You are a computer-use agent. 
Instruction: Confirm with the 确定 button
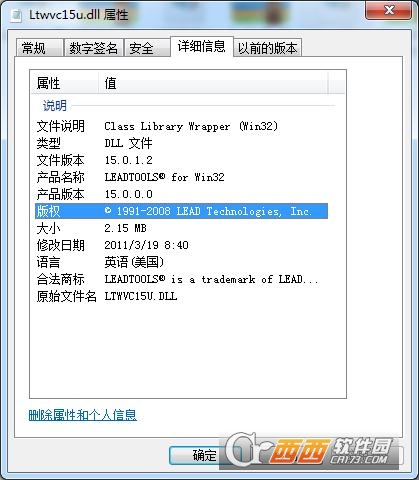(x=204, y=455)
